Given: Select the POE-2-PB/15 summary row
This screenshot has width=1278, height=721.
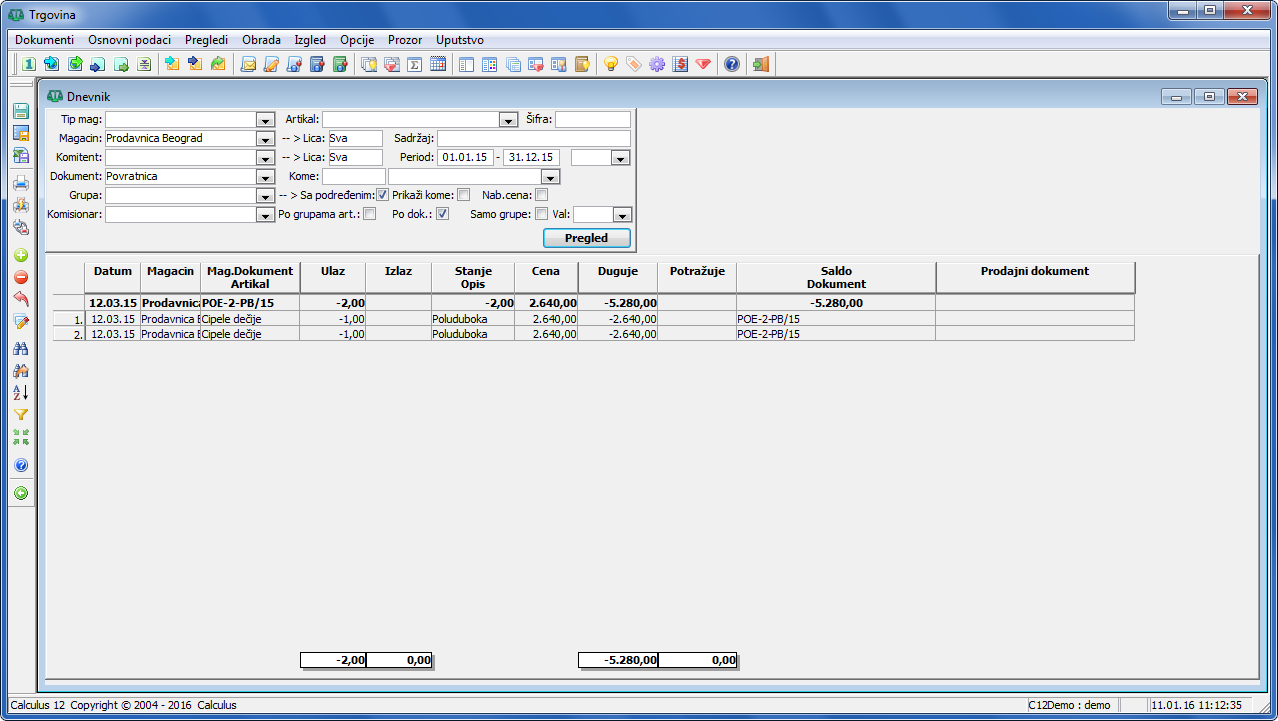Looking at the screenshot, I should click(x=595, y=302).
